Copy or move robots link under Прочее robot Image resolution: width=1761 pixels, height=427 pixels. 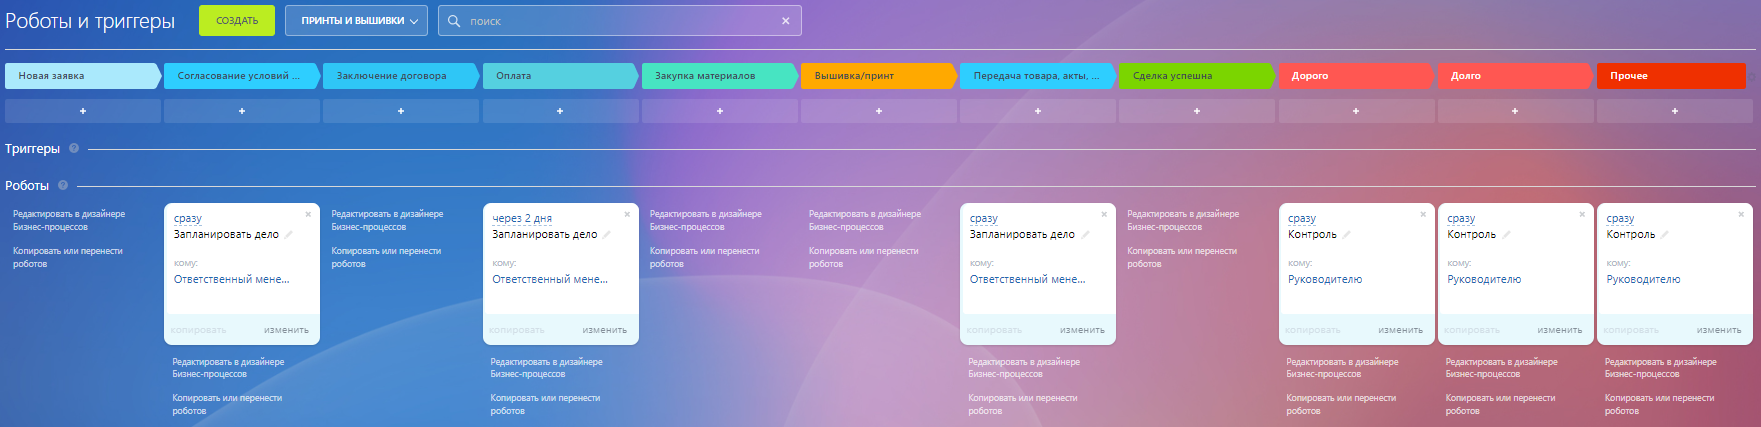pos(1659,404)
